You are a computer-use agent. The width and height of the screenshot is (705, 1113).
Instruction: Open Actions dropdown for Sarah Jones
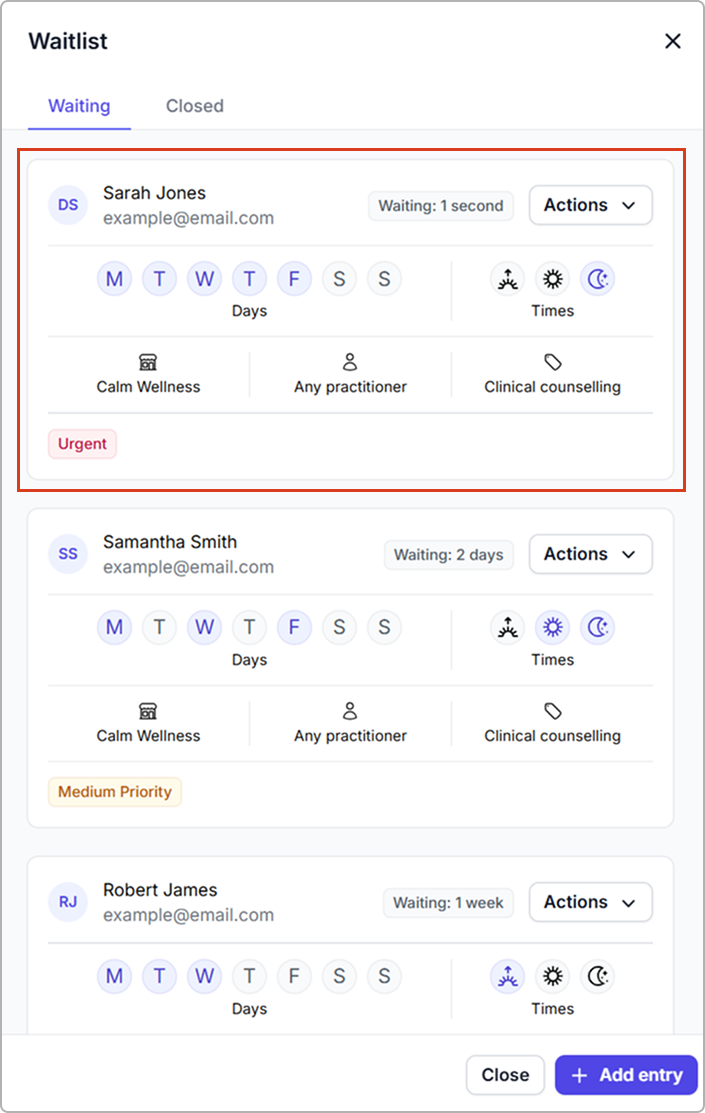pos(590,205)
